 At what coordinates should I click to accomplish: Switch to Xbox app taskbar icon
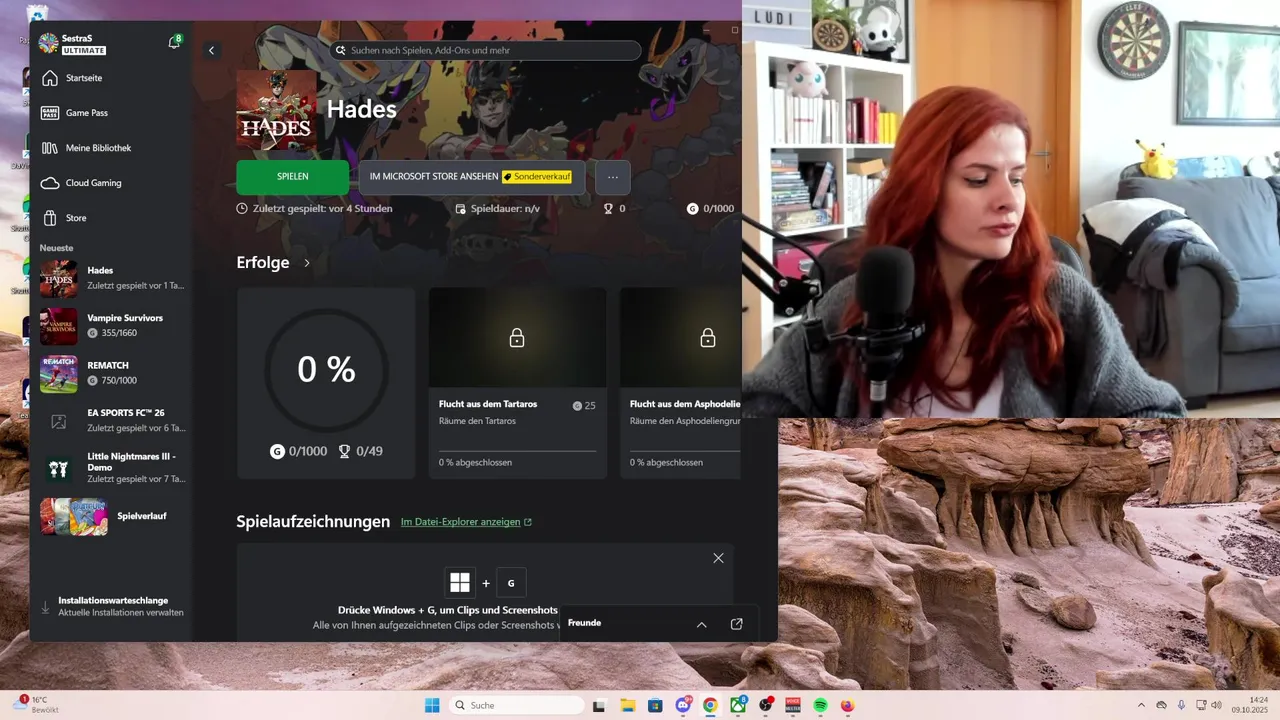click(738, 705)
